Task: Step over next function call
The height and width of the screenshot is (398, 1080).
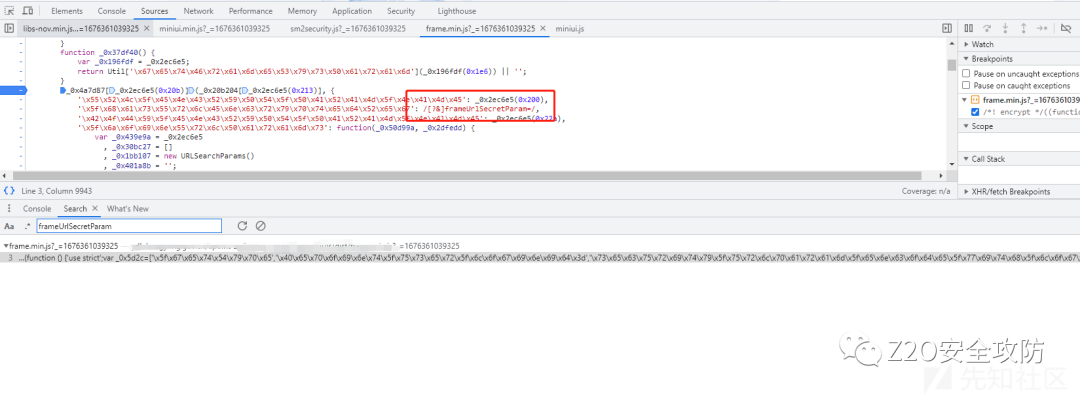Action: [987, 28]
